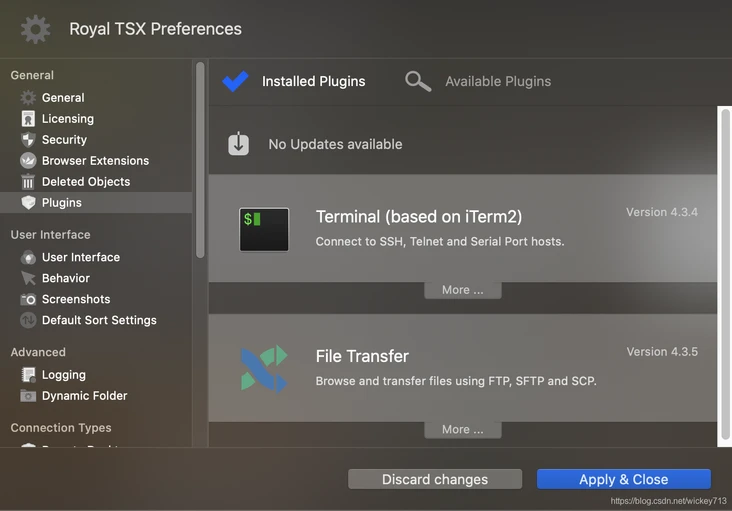Click the Licensing certificate icon
The height and width of the screenshot is (511, 732).
pos(28,119)
